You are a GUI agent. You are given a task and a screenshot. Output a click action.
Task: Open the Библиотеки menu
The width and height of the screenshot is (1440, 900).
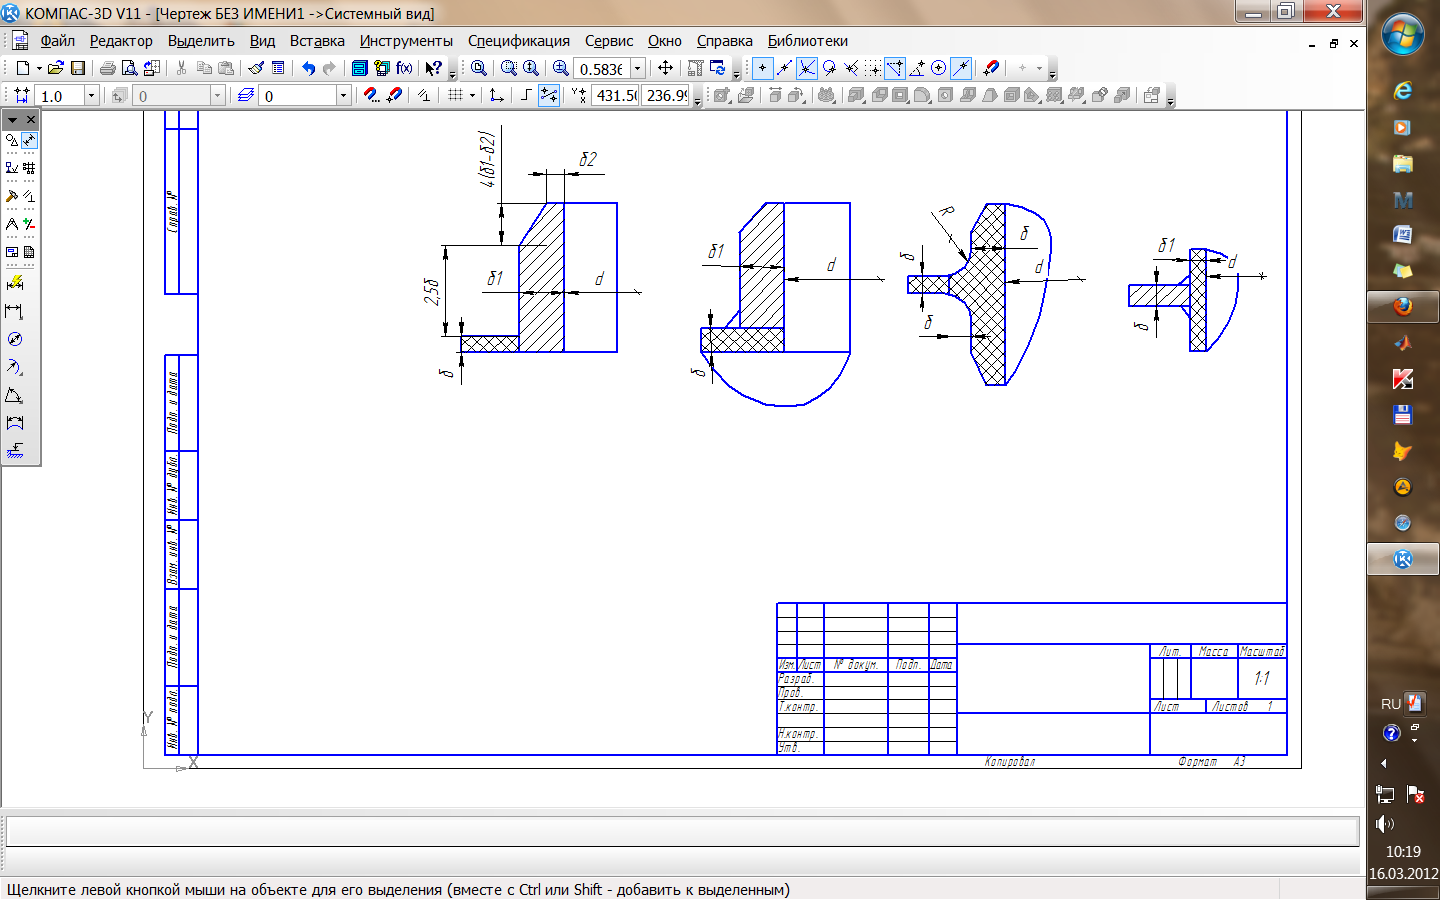coord(807,41)
